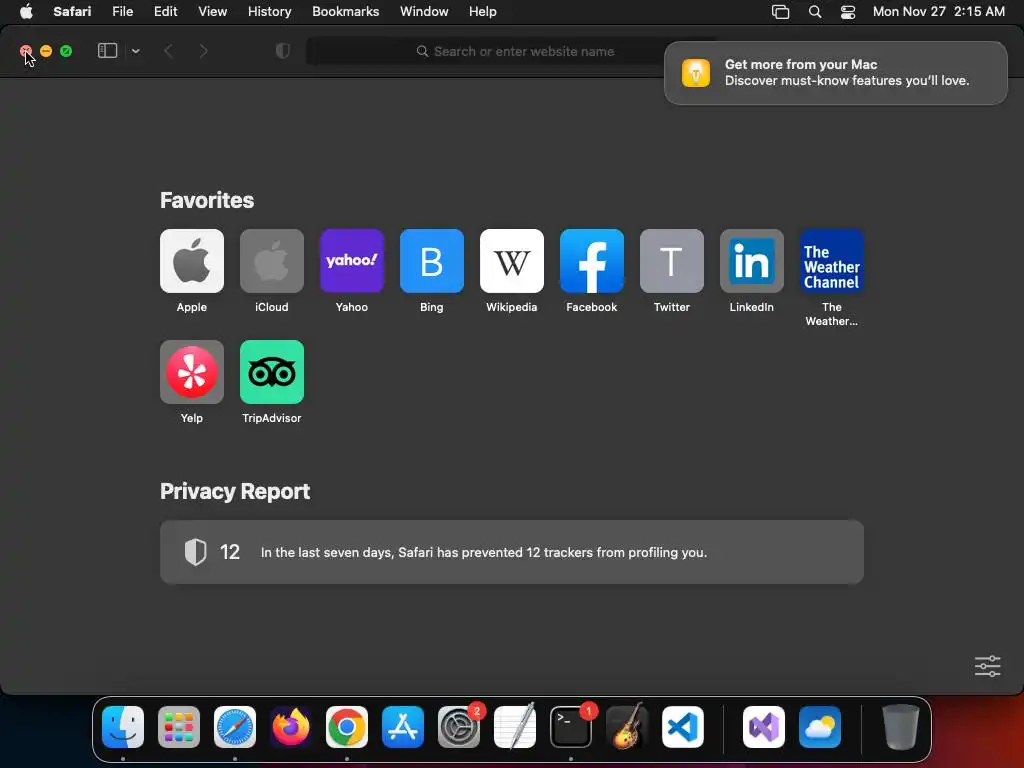Go forward with the forward arrow
Screen dimensions: 1024x768
click(x=203, y=51)
